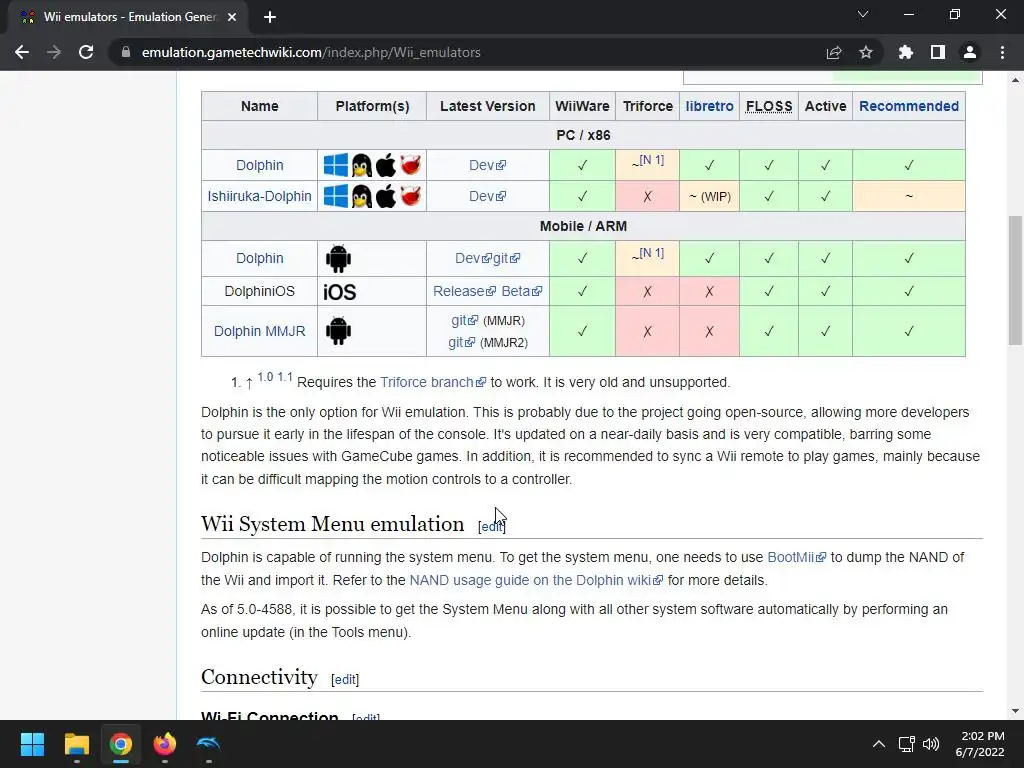This screenshot has width=1024, height=768.
Task: Click the Windows icon in PC Dolphin row
Action: 336,165
